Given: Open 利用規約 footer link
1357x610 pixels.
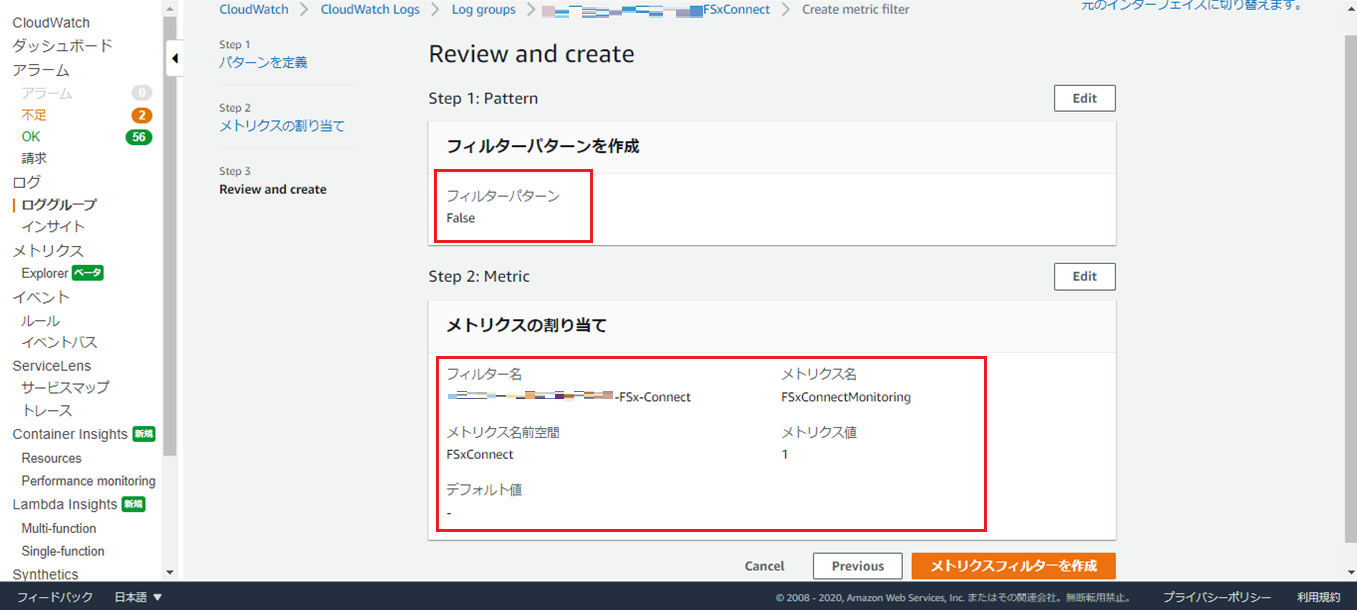Looking at the screenshot, I should [1319, 597].
